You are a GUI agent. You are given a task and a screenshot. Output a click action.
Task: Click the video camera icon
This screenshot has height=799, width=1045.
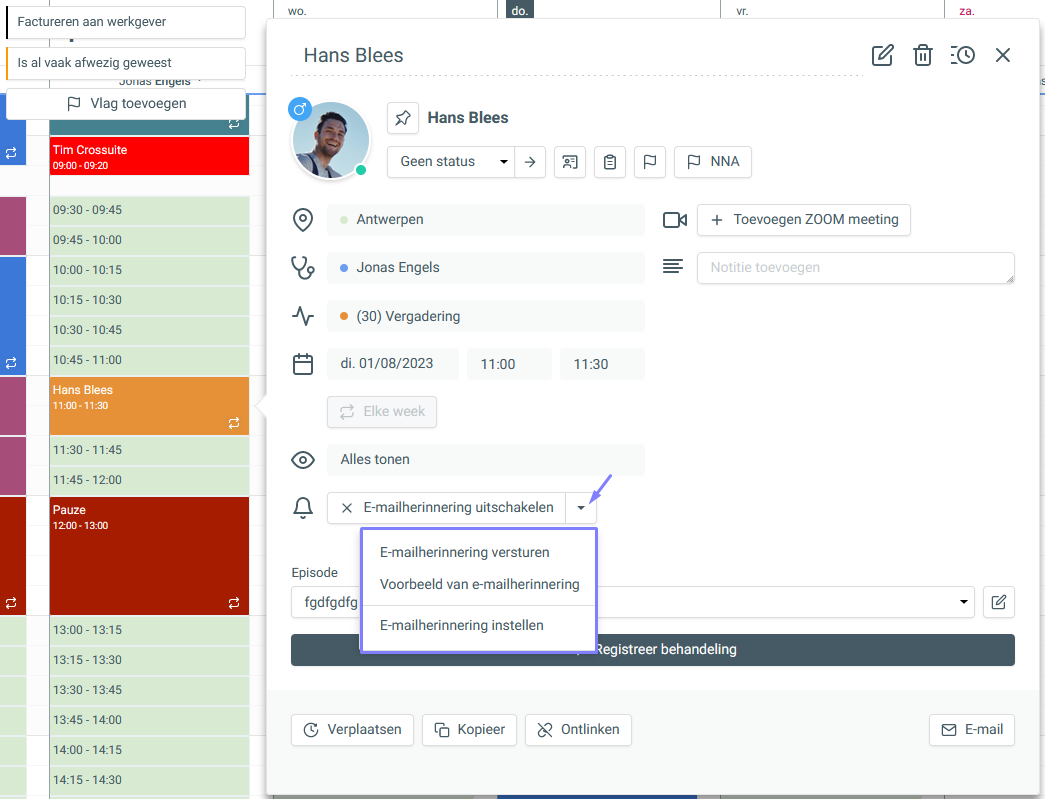[x=674, y=220]
